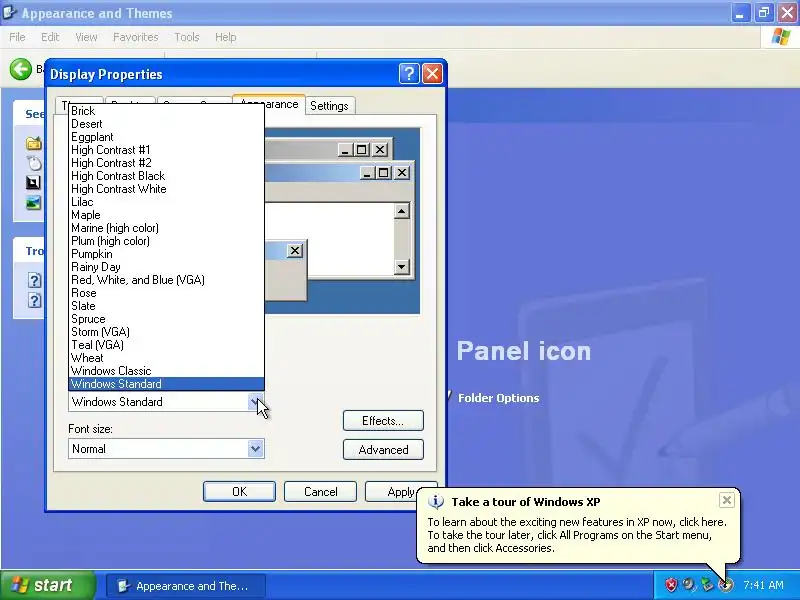Pick High Contrast White scheme
This screenshot has height=600, width=800.
pyautogui.click(x=166, y=189)
